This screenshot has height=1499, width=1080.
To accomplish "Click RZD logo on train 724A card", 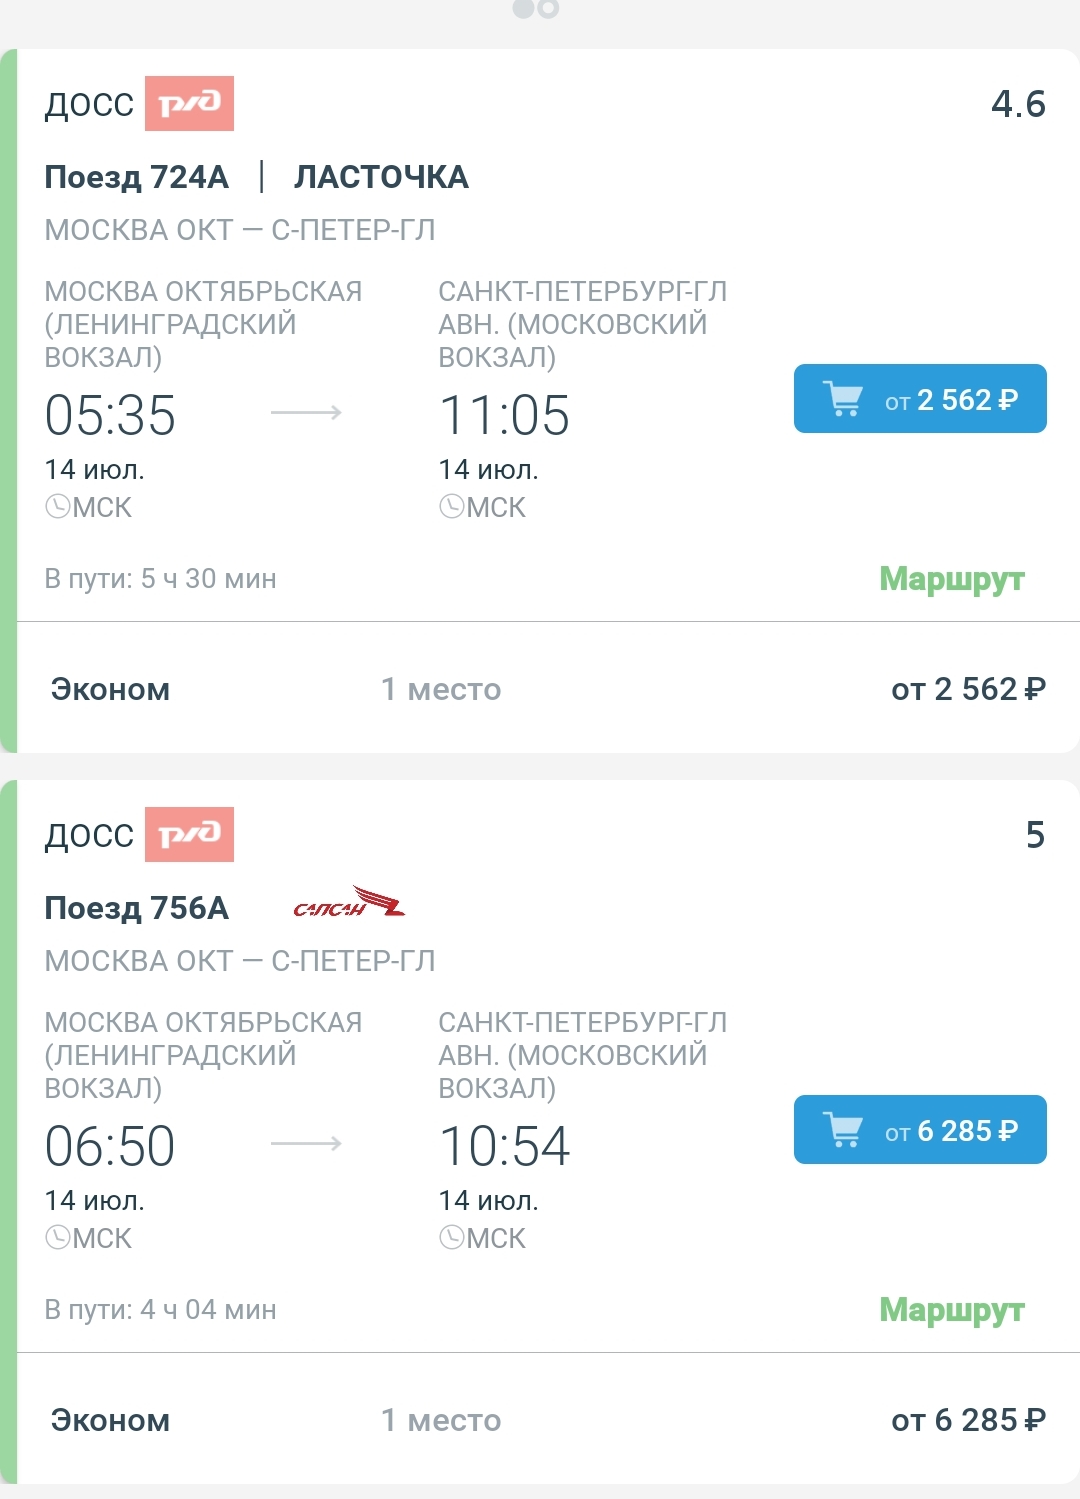I will (x=189, y=103).
